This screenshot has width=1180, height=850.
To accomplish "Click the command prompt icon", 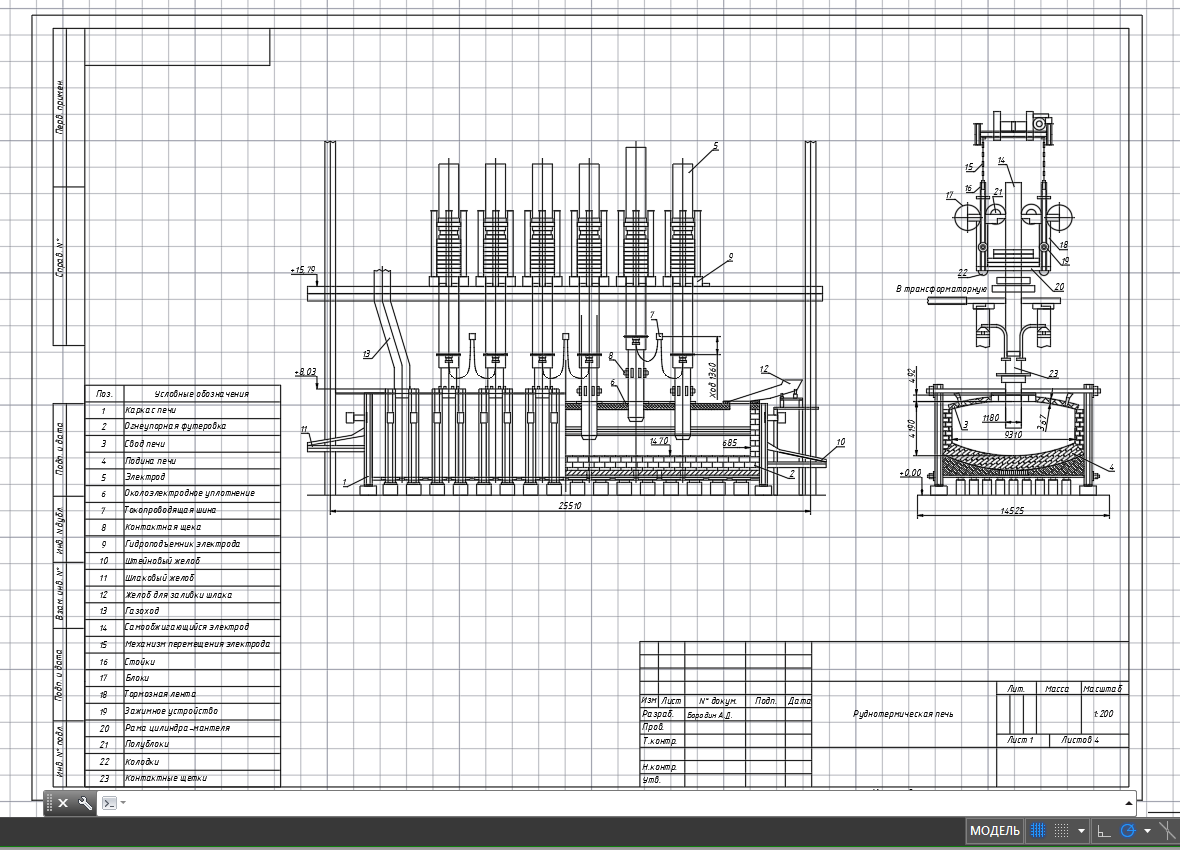I will [110, 803].
